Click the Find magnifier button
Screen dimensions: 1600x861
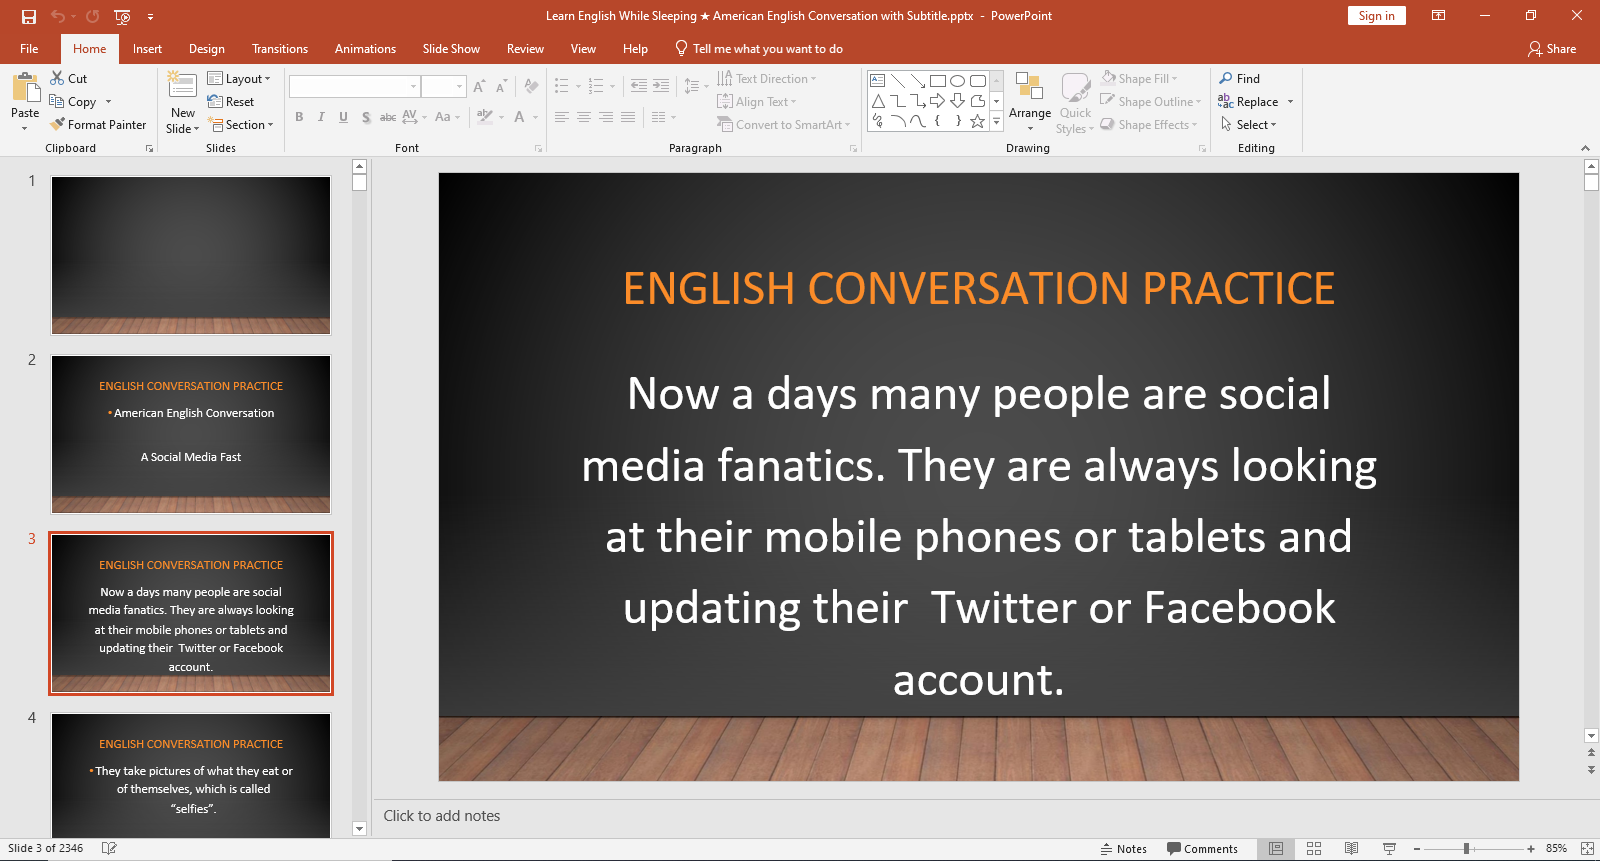pyautogui.click(x=1240, y=78)
